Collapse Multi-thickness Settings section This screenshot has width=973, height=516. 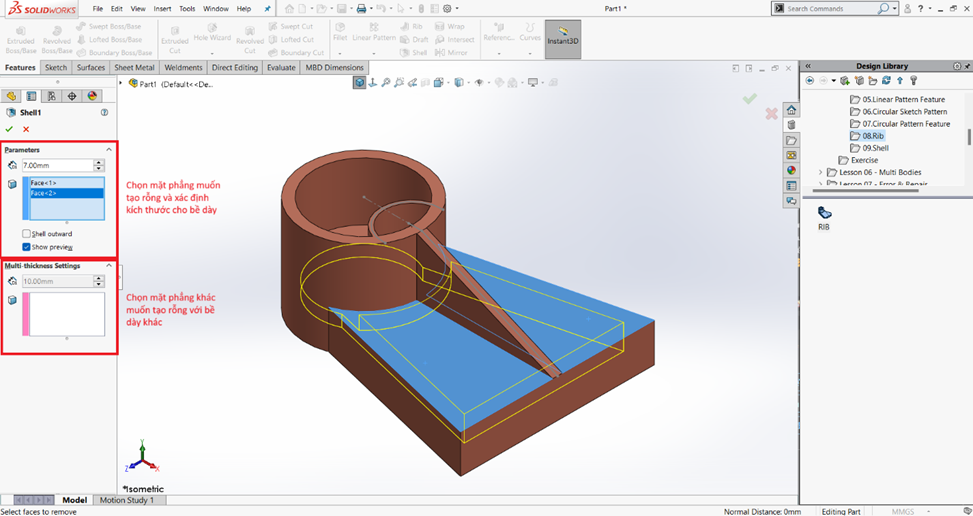coord(109,265)
